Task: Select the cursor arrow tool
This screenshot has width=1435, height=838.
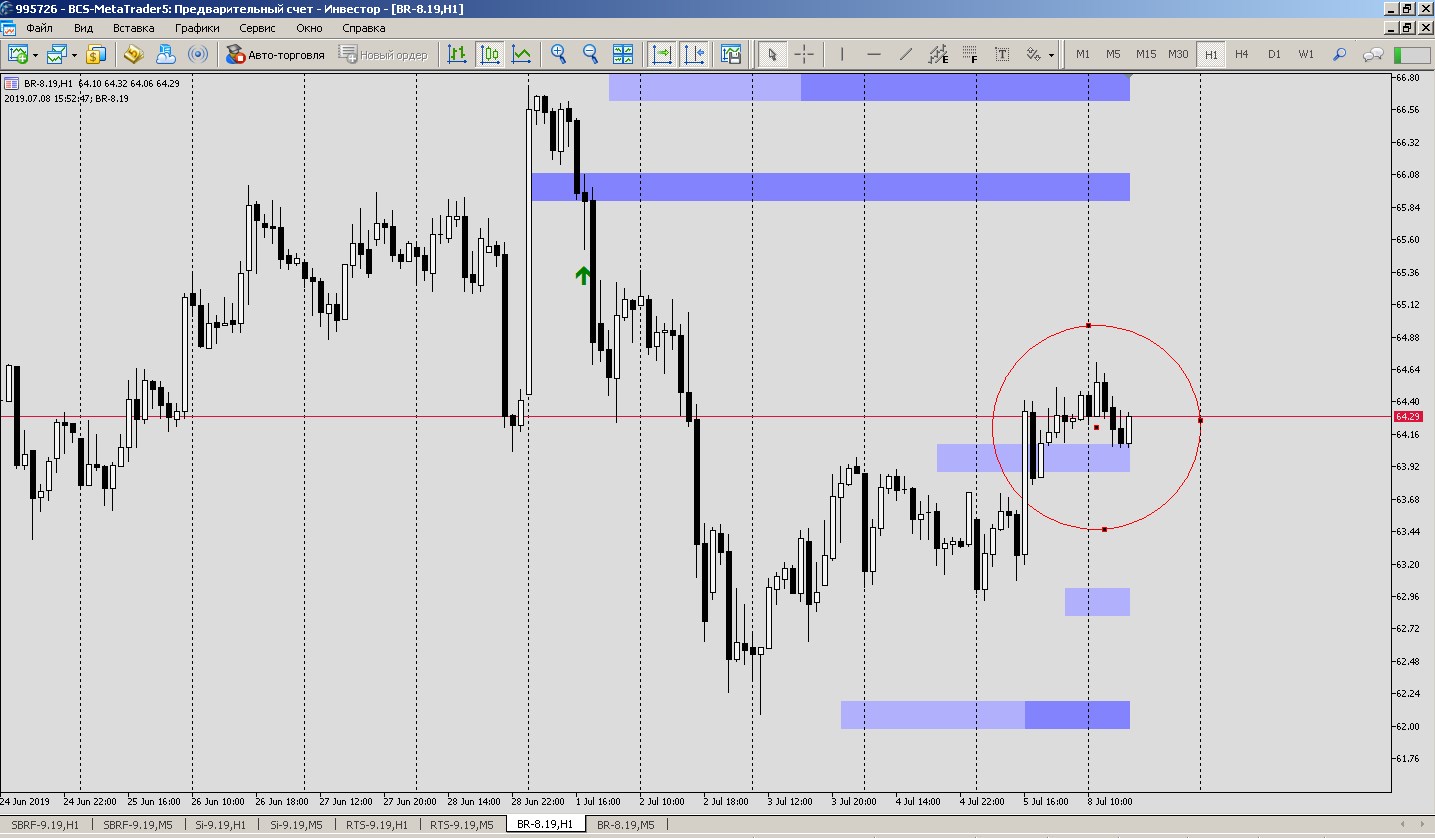Action: click(x=771, y=54)
